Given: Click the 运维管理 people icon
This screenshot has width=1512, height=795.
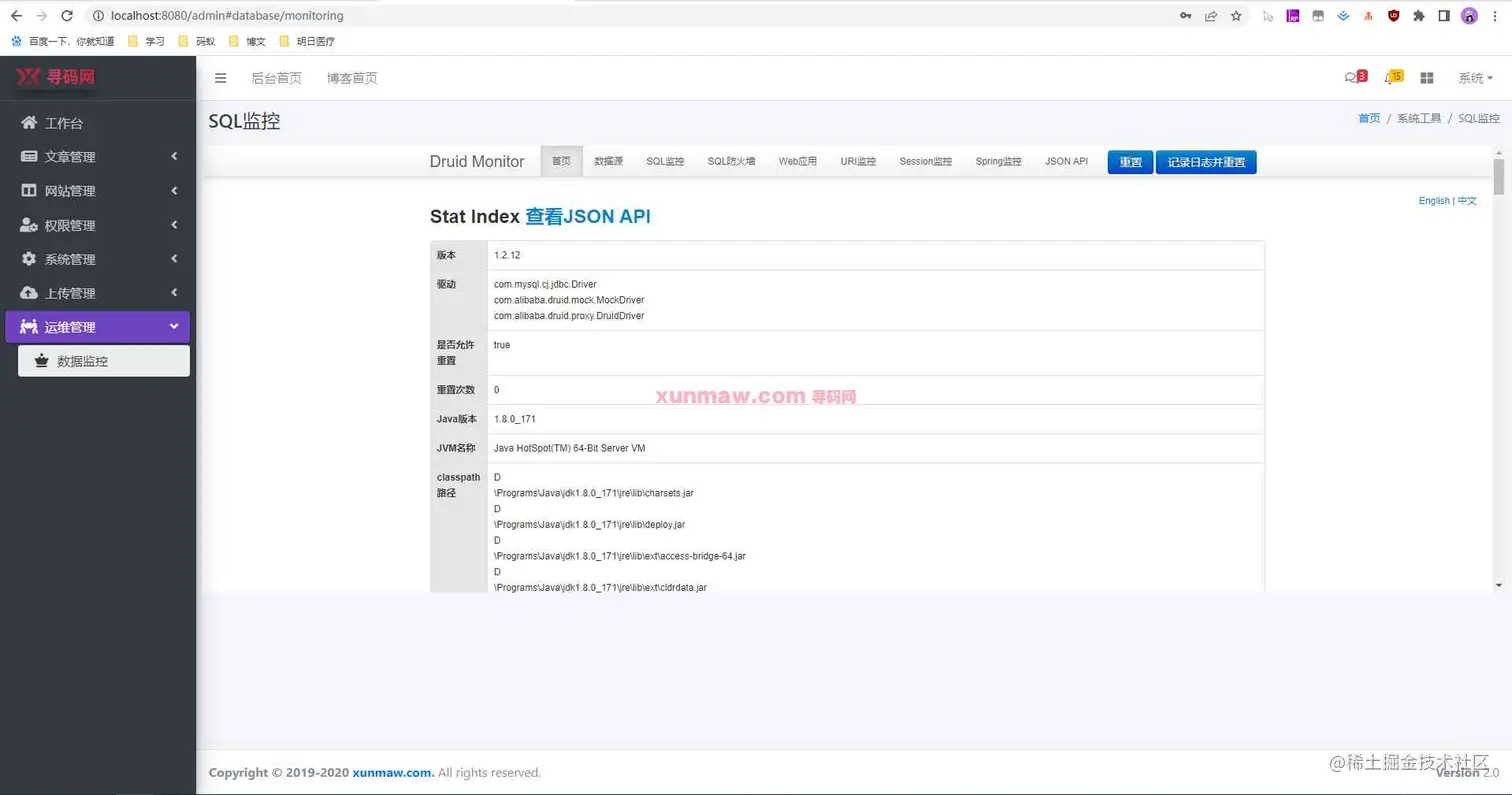Looking at the screenshot, I should [x=29, y=327].
